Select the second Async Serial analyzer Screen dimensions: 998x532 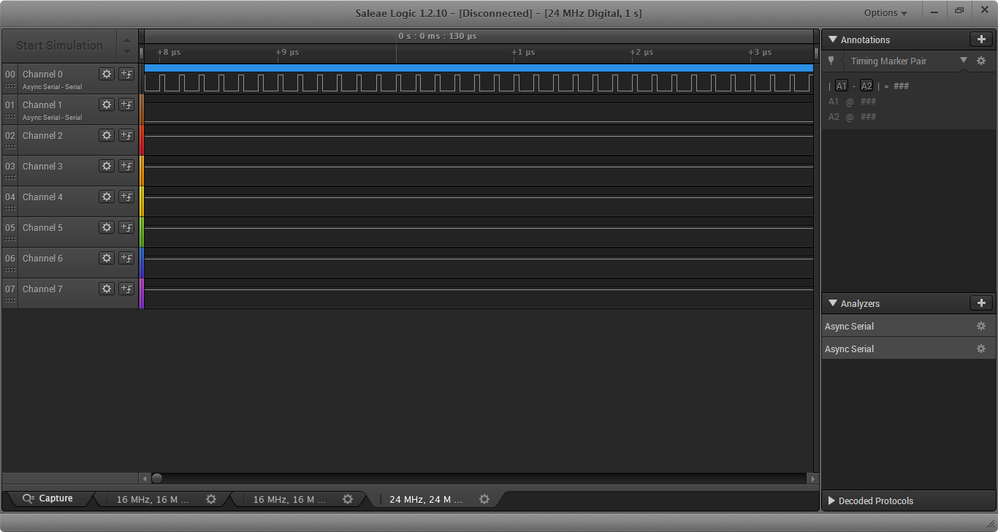[x=908, y=349]
